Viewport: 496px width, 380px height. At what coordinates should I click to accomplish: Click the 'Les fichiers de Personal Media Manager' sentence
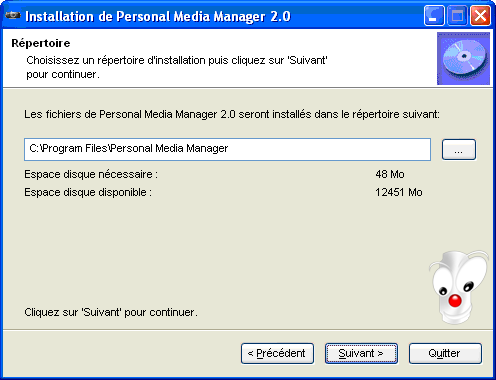pos(232,114)
